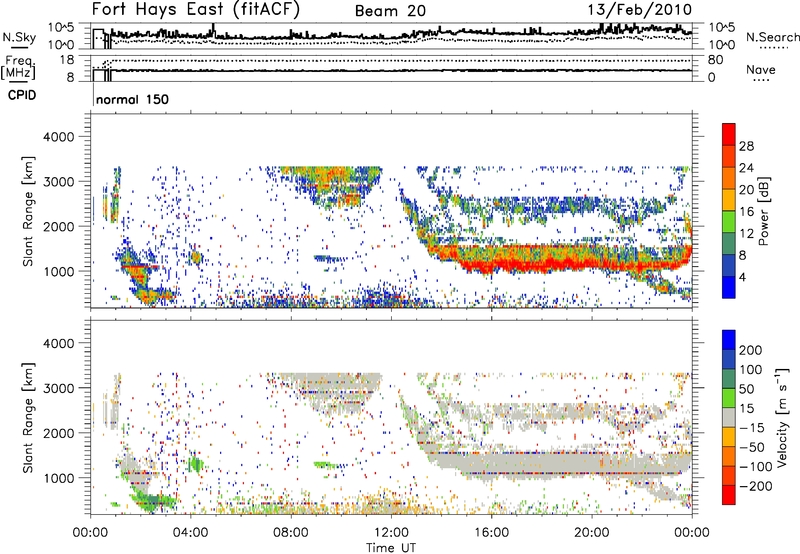Viewport: 800px width, 554px height.
Task: Click the 'normal 150' CPID text
Action: point(132,99)
